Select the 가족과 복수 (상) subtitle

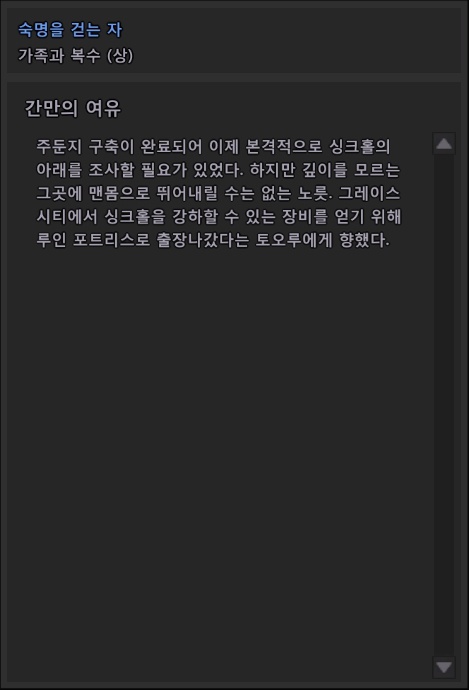click(x=75, y=55)
